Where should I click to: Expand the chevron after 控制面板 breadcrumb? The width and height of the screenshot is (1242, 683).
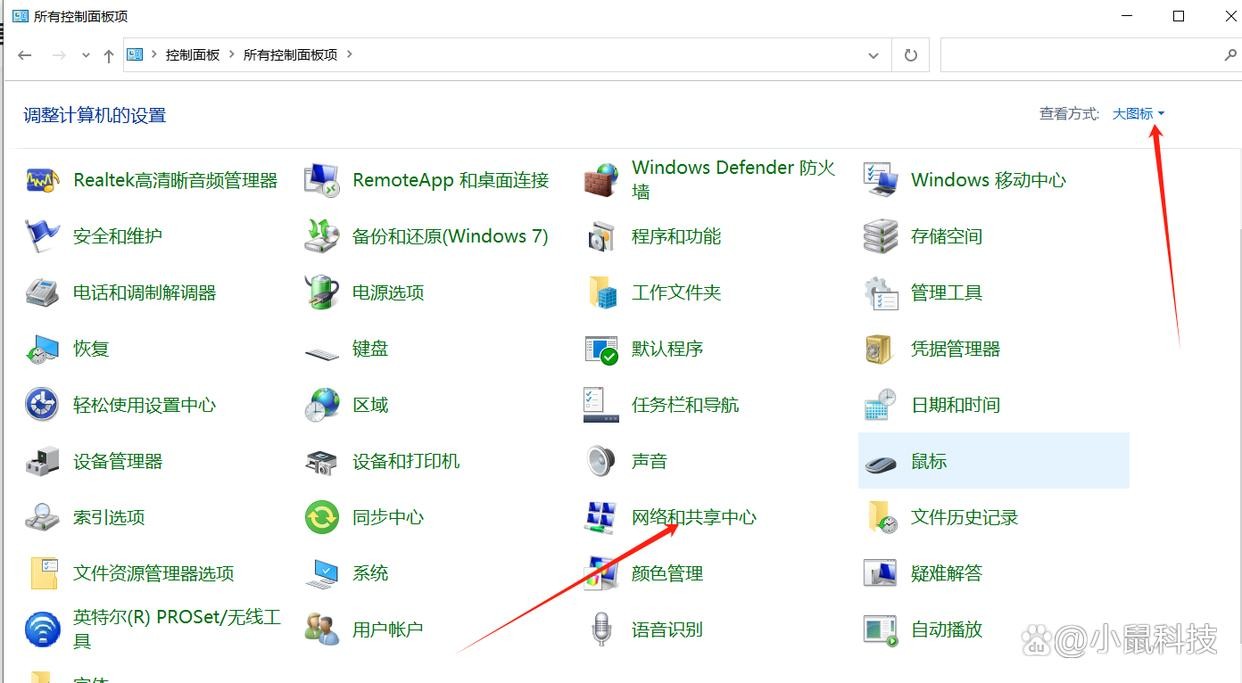click(232, 55)
